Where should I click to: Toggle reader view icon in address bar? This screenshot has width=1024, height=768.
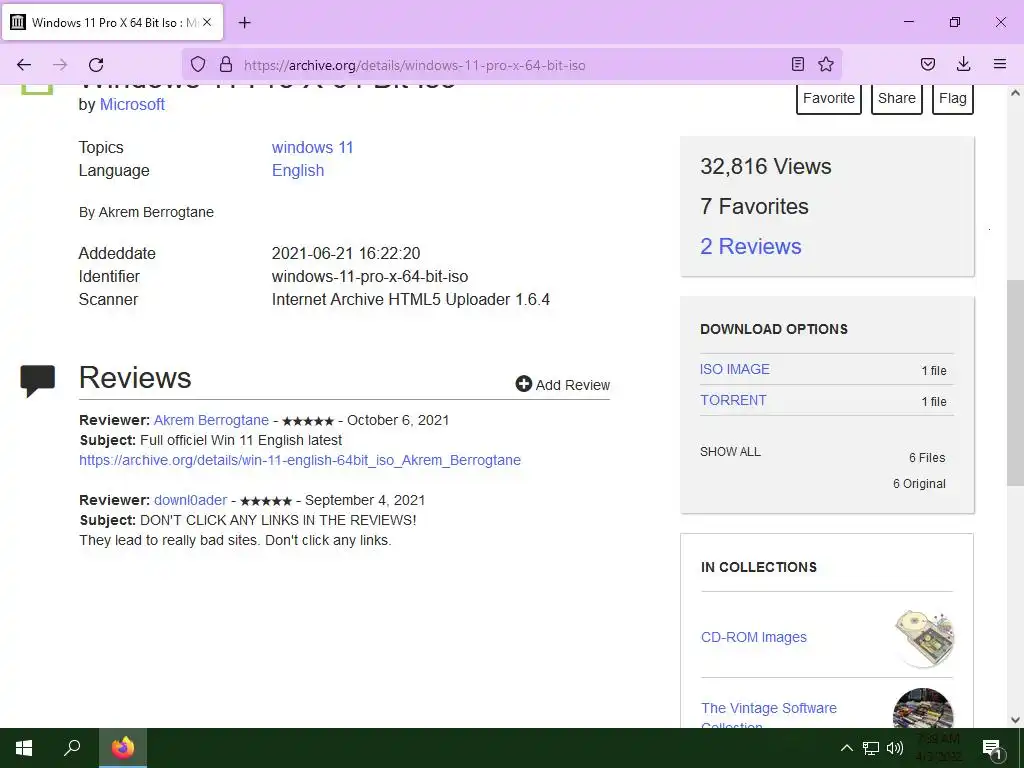(x=797, y=64)
